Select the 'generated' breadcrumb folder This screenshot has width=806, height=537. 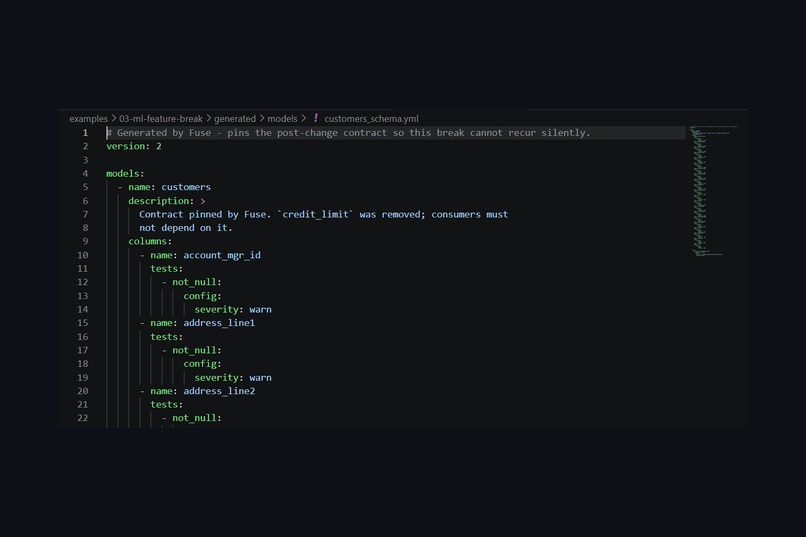[235, 119]
